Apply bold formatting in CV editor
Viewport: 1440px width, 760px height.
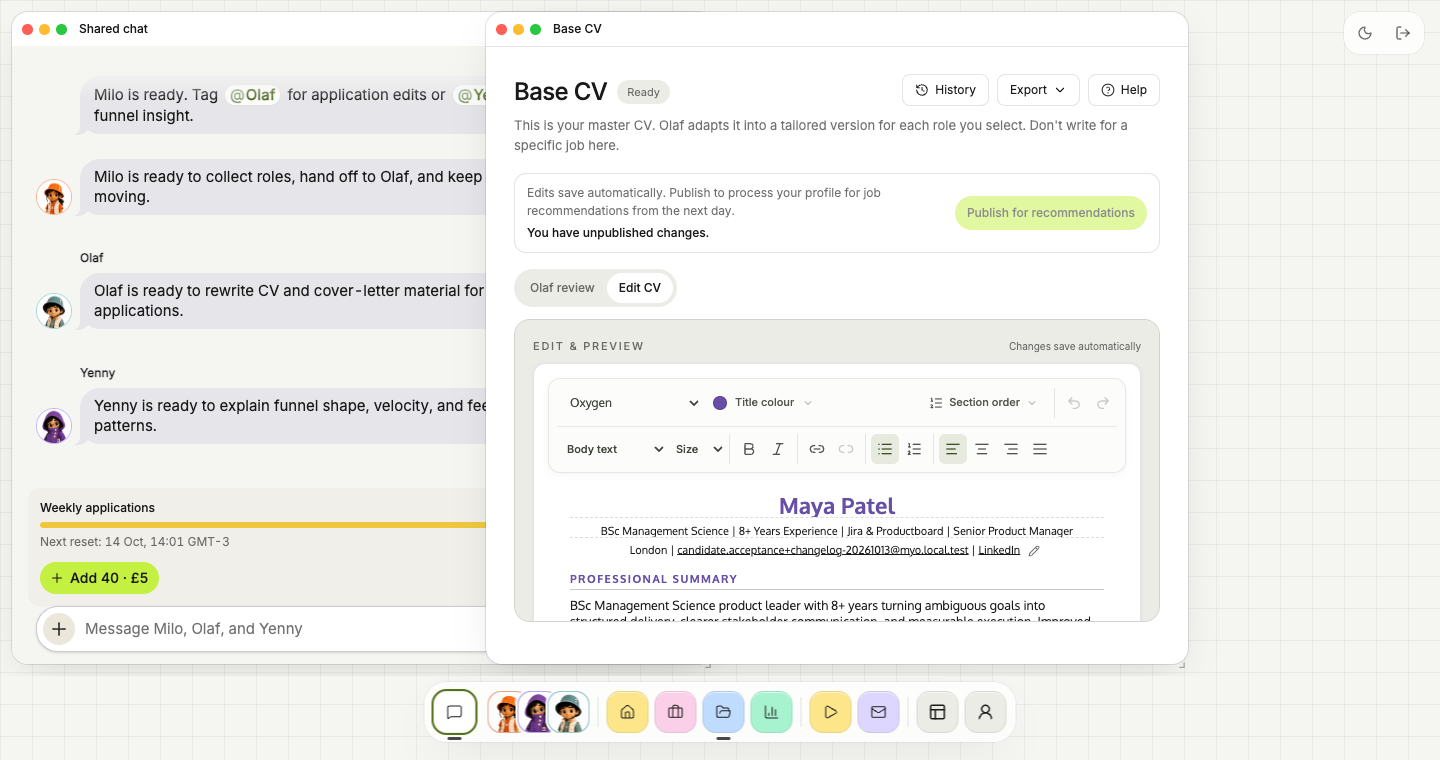pos(749,449)
